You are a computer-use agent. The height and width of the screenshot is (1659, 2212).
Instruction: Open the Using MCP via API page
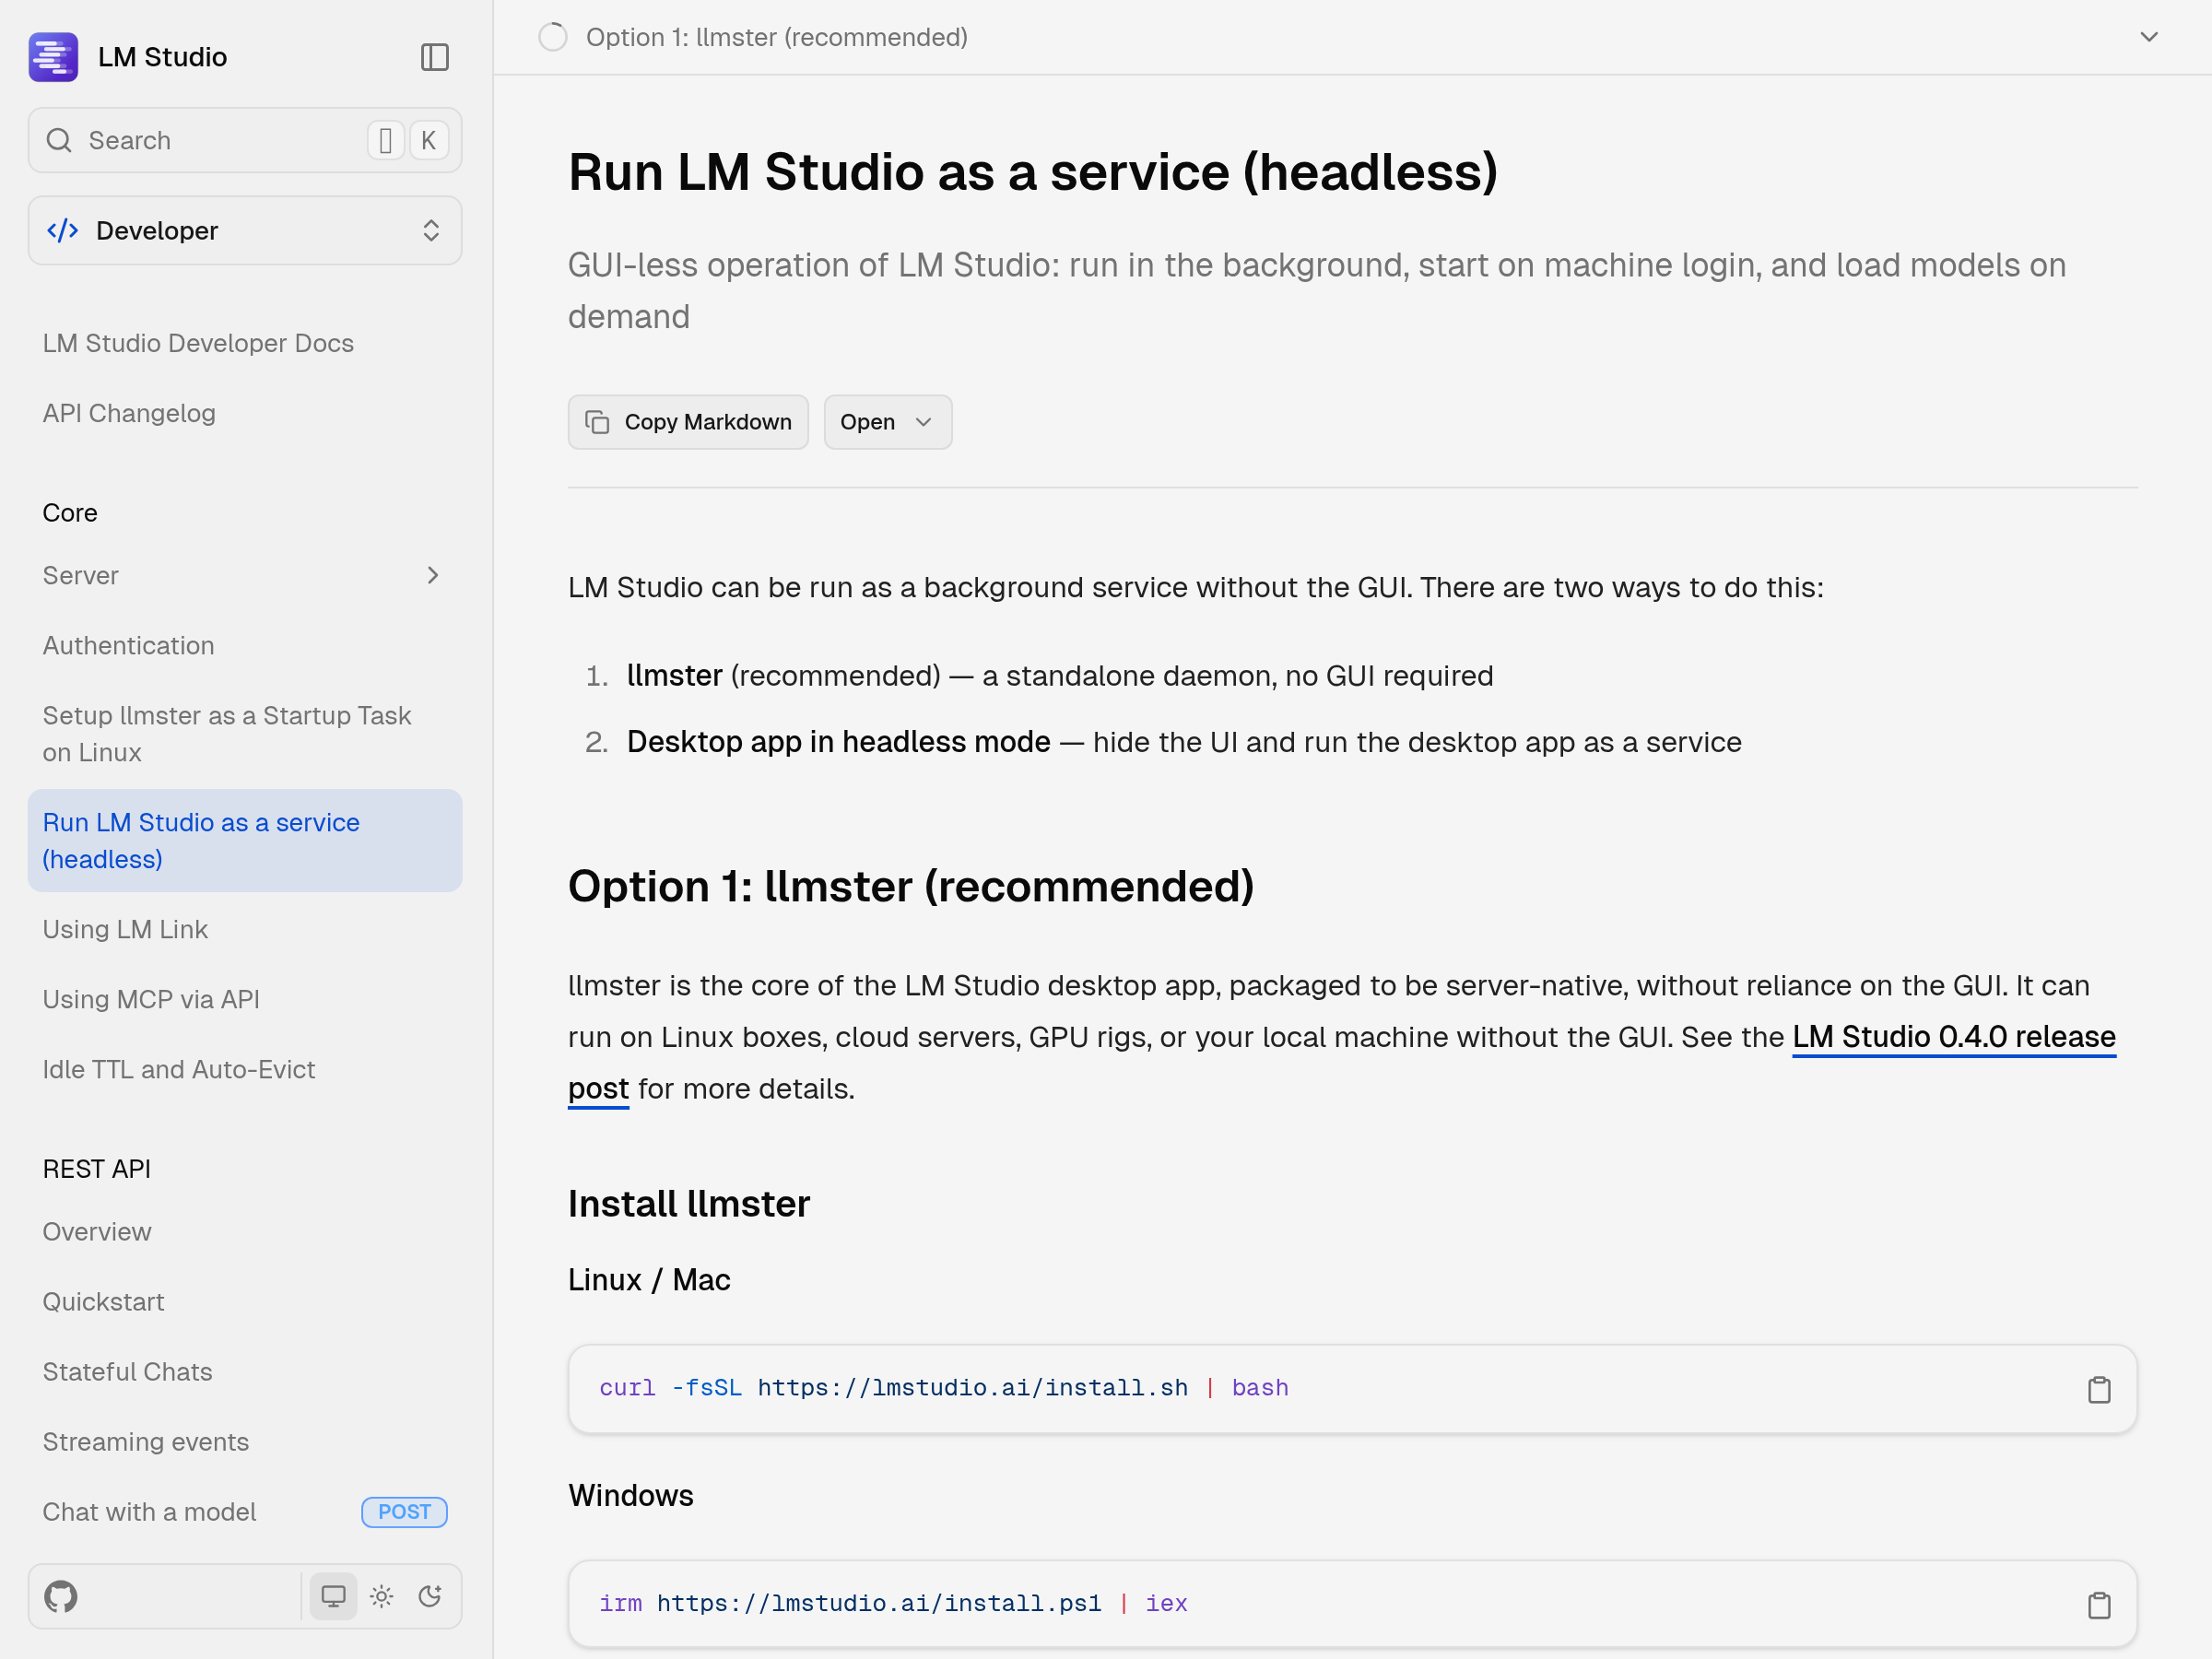(151, 999)
